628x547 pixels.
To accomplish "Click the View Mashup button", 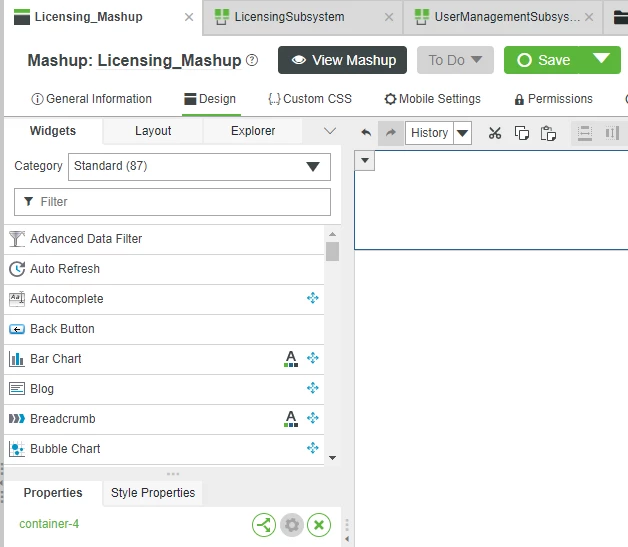I will 342,60.
